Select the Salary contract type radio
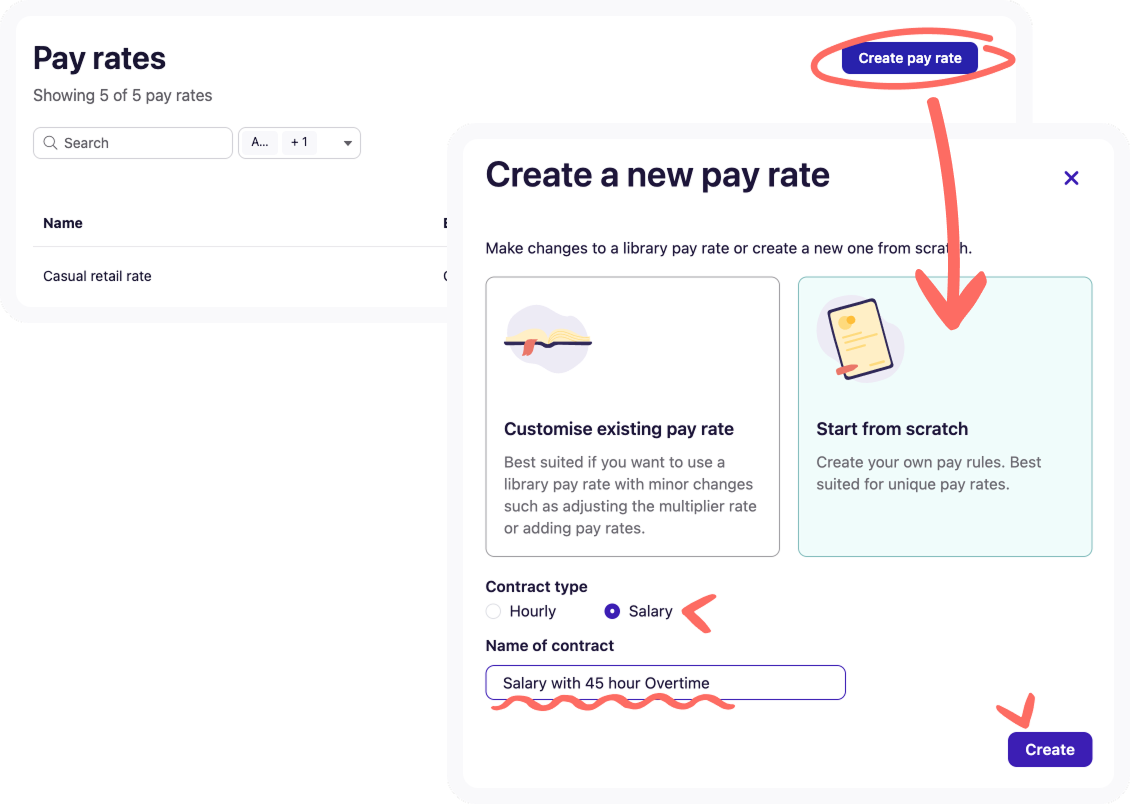This screenshot has width=1130, height=804. tap(612, 611)
